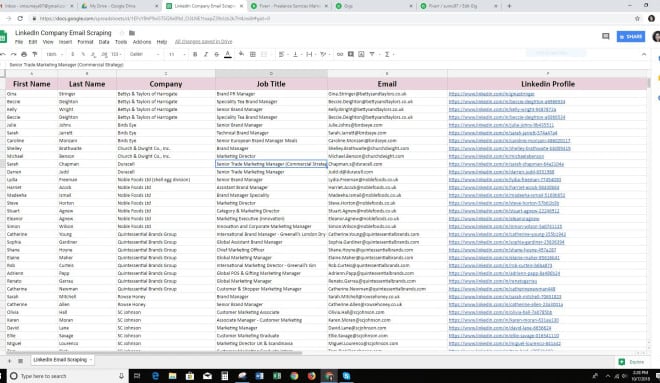660x383 pixels.
Task: Move the document using folder icon
Action: point(132,33)
